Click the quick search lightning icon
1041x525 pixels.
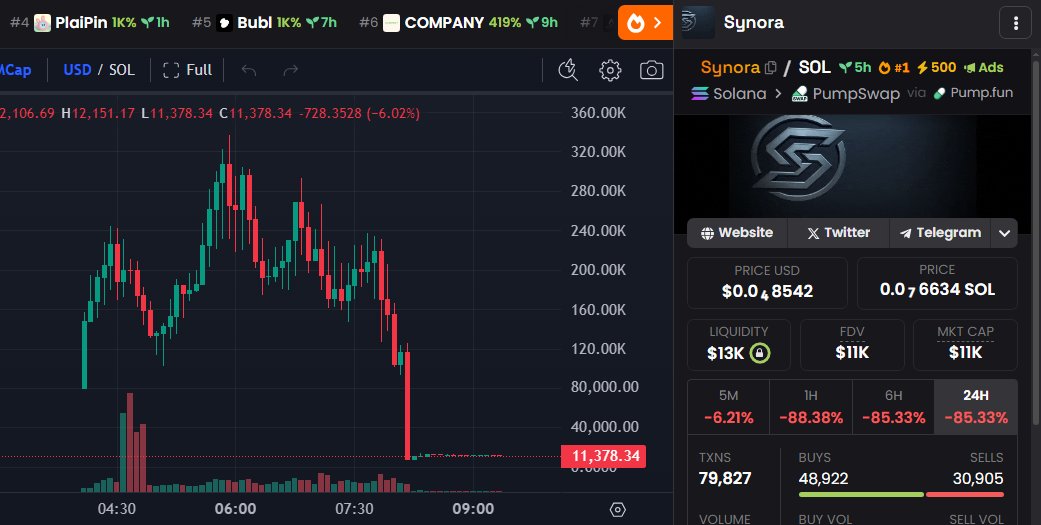click(568, 70)
